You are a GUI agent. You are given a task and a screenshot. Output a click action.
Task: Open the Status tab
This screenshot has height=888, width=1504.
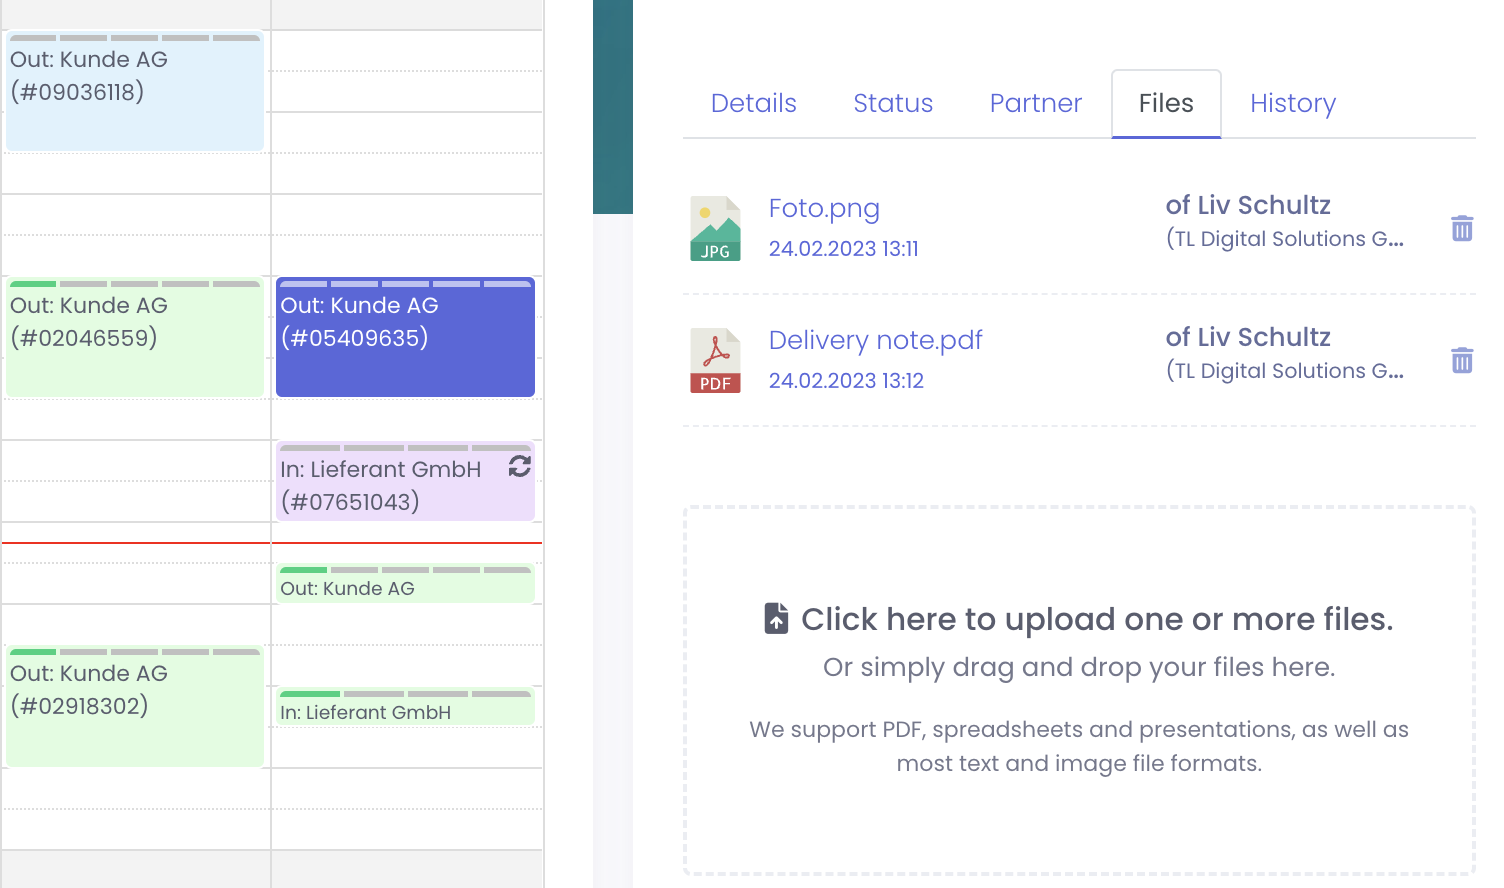(892, 103)
